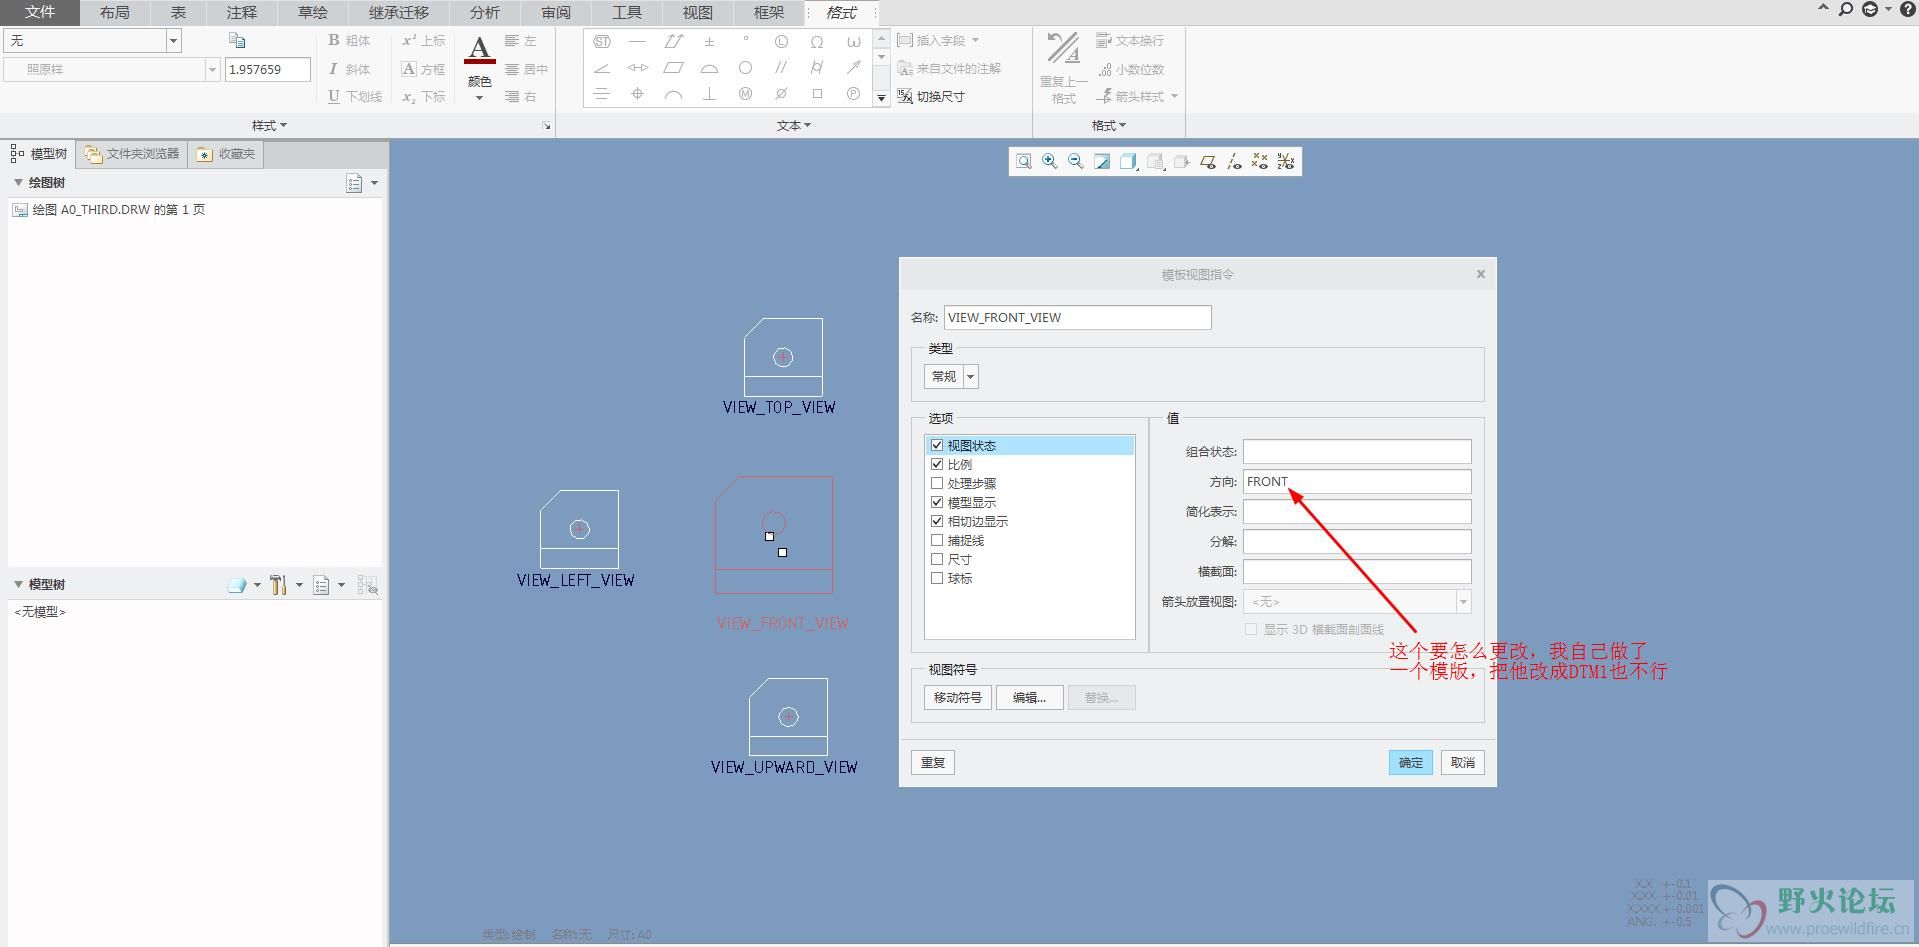Insert the plus-minus symbol
Viewport: 1919px width, 947px height.
709,42
